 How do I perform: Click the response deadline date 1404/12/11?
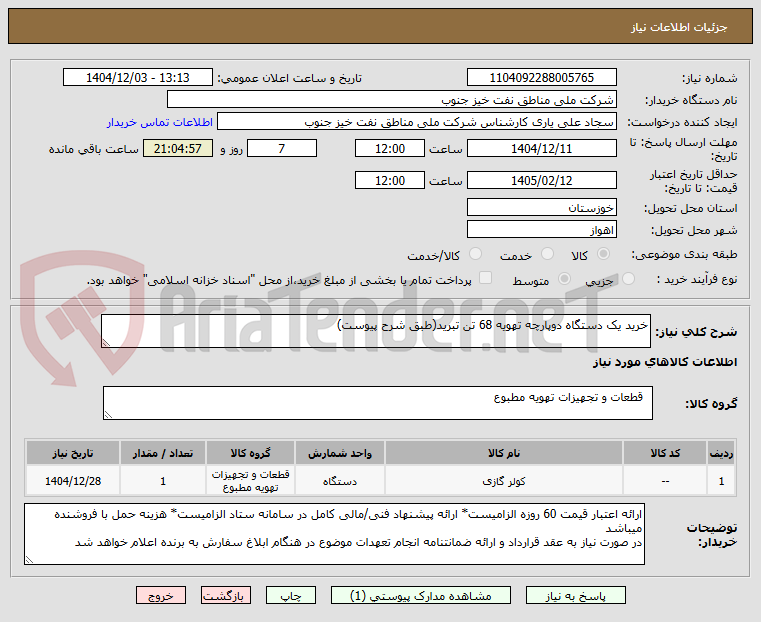(x=542, y=148)
